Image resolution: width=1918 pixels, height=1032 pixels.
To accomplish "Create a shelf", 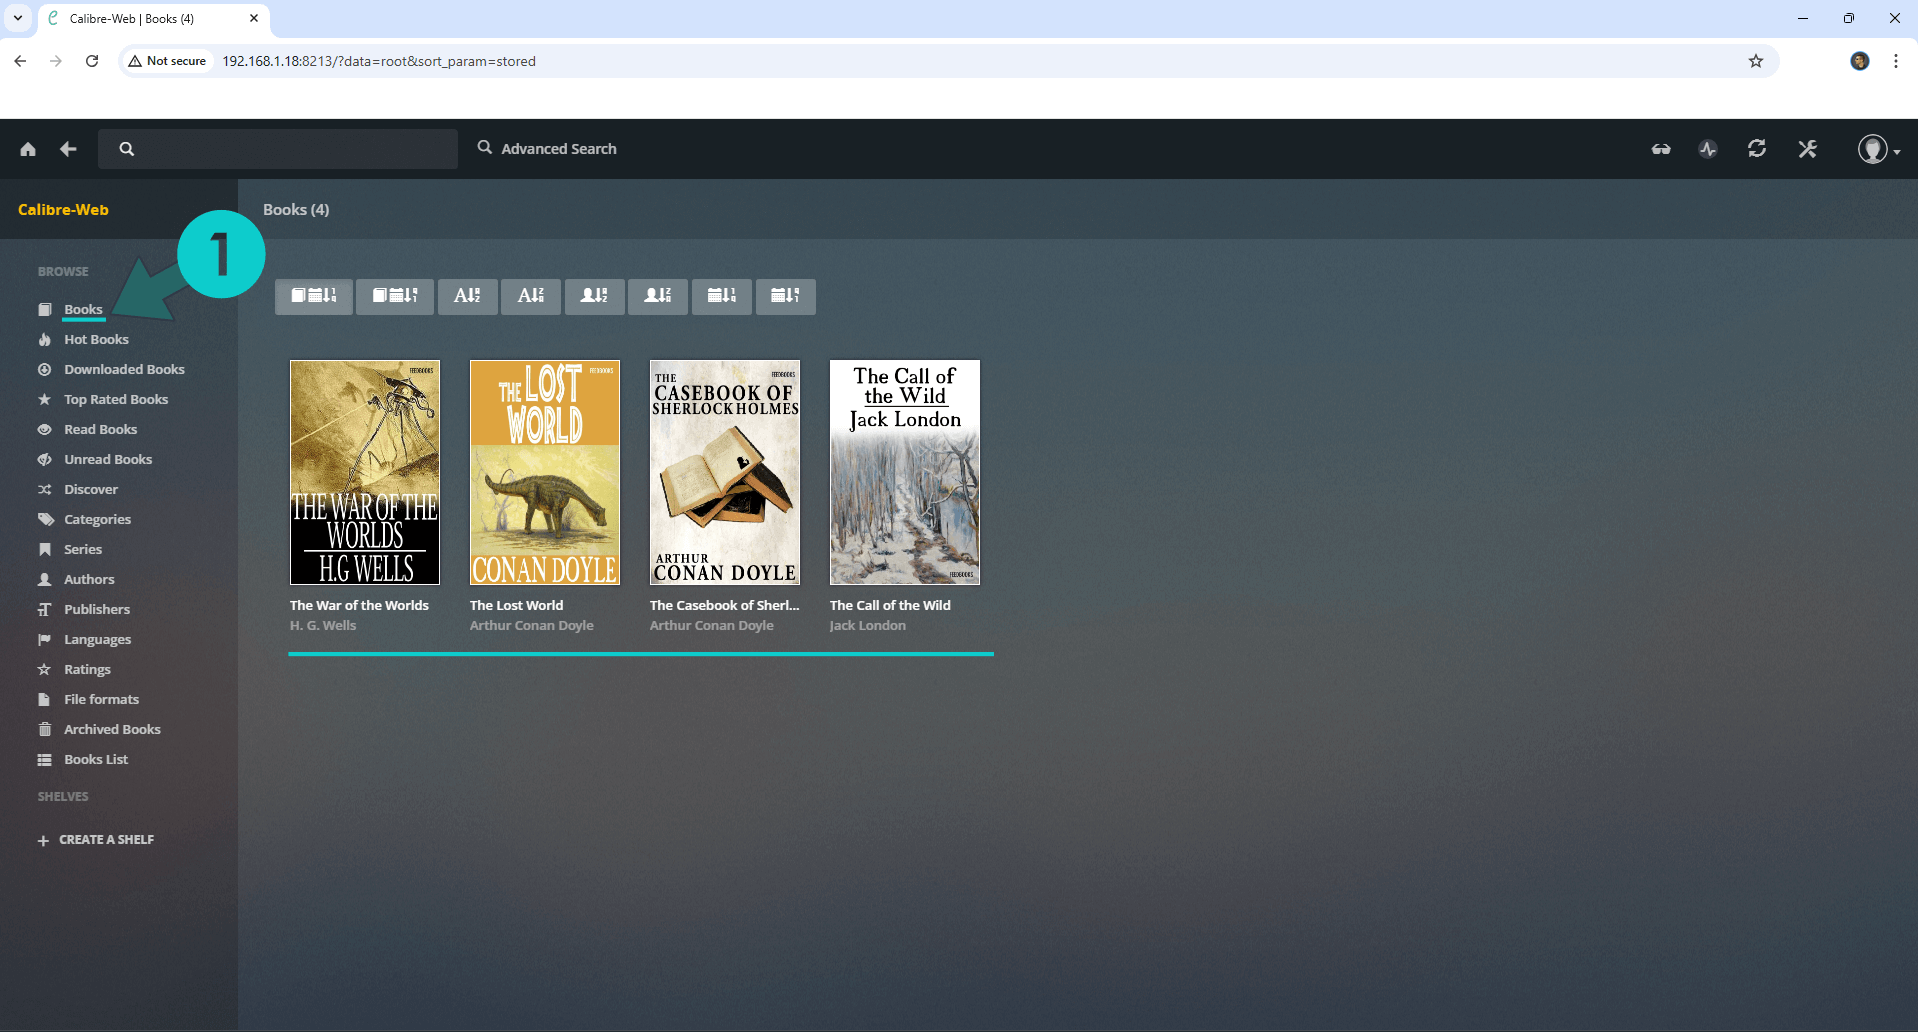I will coord(96,840).
